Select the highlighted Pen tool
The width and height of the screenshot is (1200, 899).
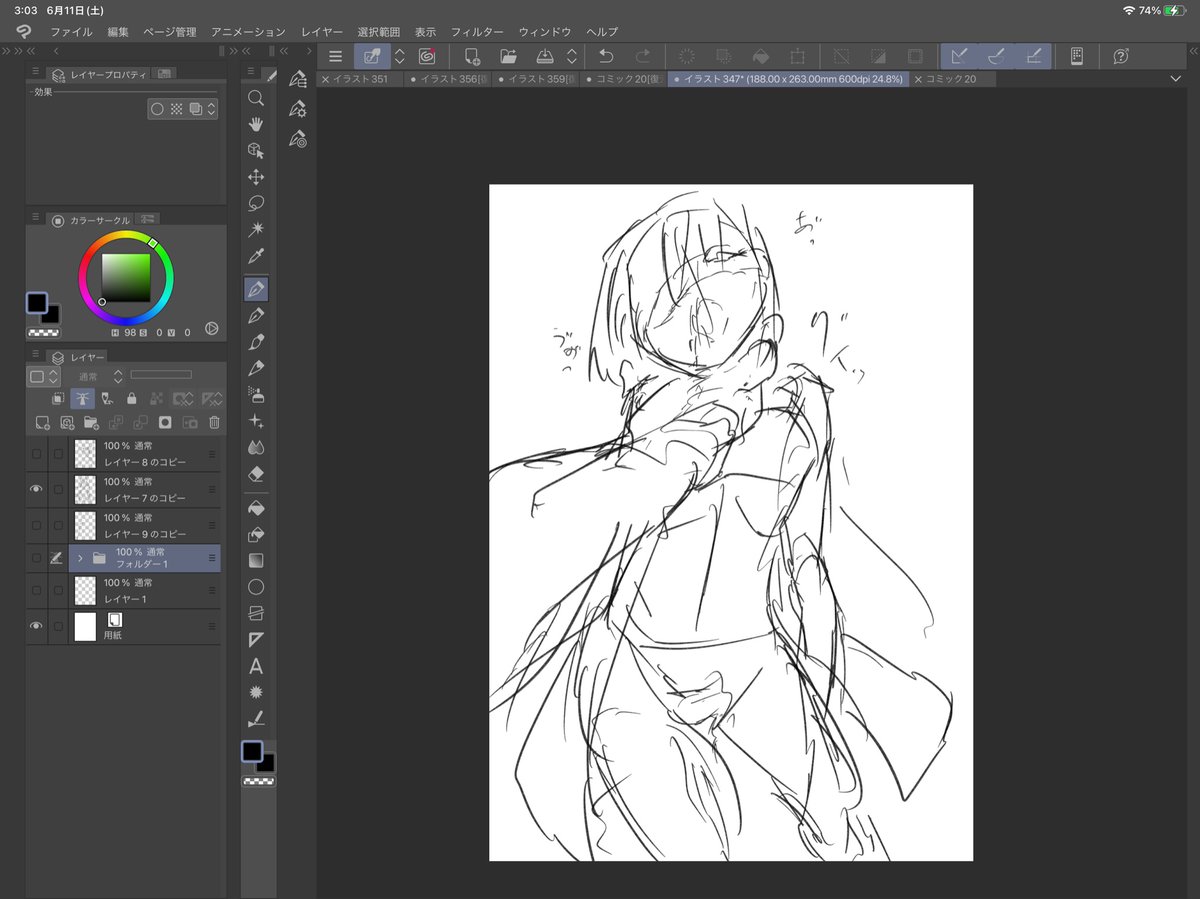[x=256, y=289]
